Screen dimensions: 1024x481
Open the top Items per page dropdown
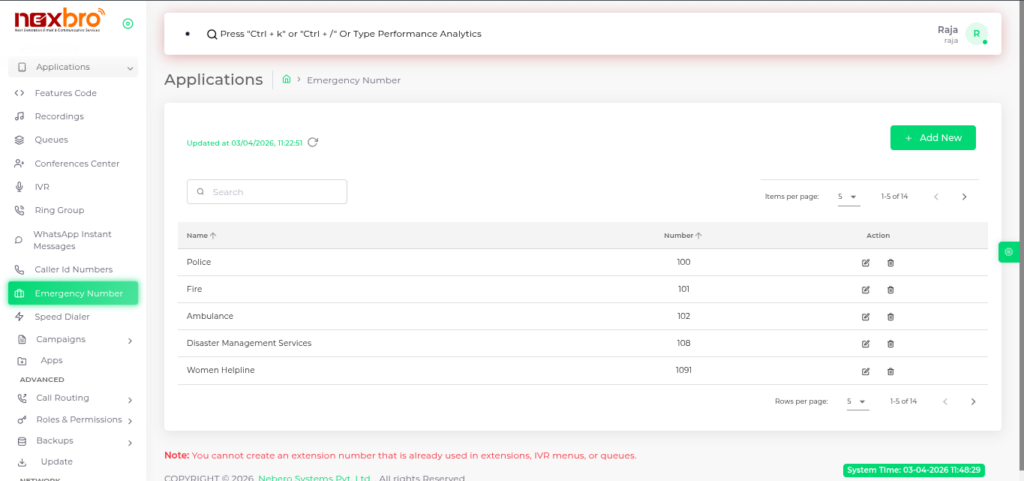[x=847, y=197]
